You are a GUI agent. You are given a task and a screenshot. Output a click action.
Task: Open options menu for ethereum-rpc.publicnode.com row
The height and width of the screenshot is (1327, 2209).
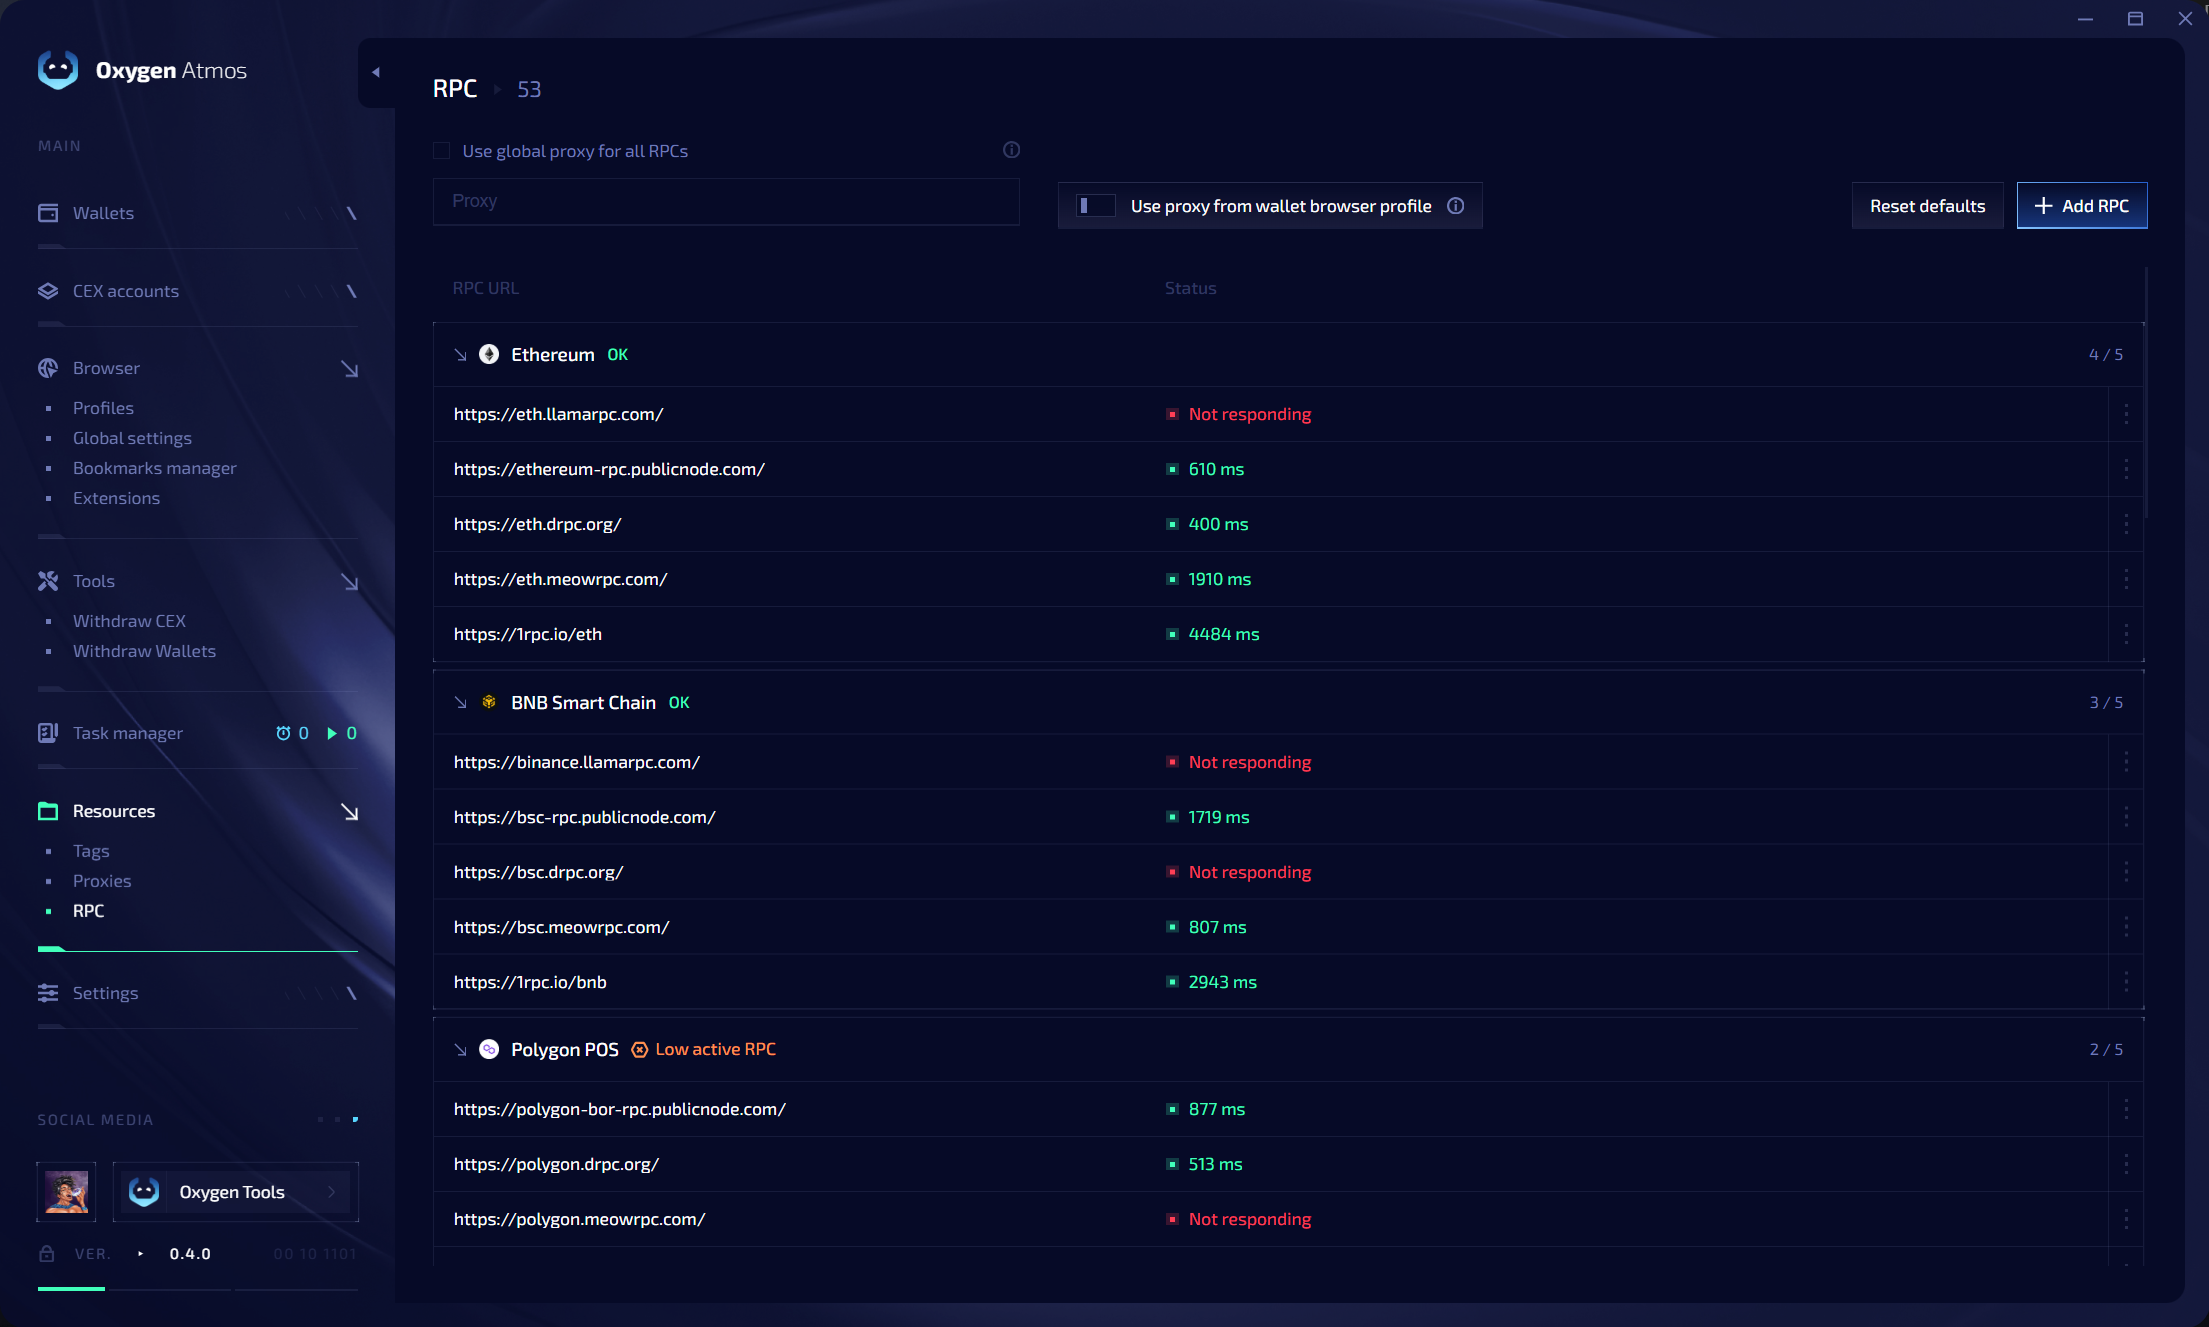(x=2126, y=469)
